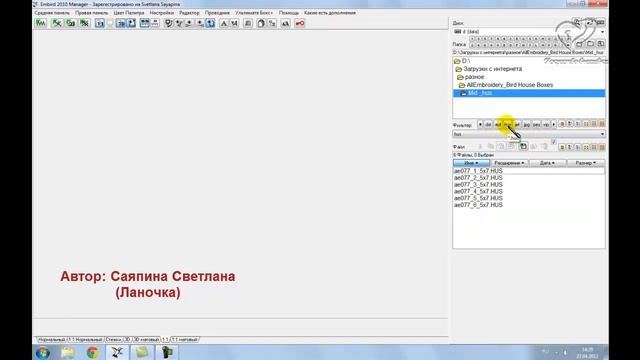Switch to the 1:1 матовый view tab
This screenshot has height=360, width=640.
[184, 340]
